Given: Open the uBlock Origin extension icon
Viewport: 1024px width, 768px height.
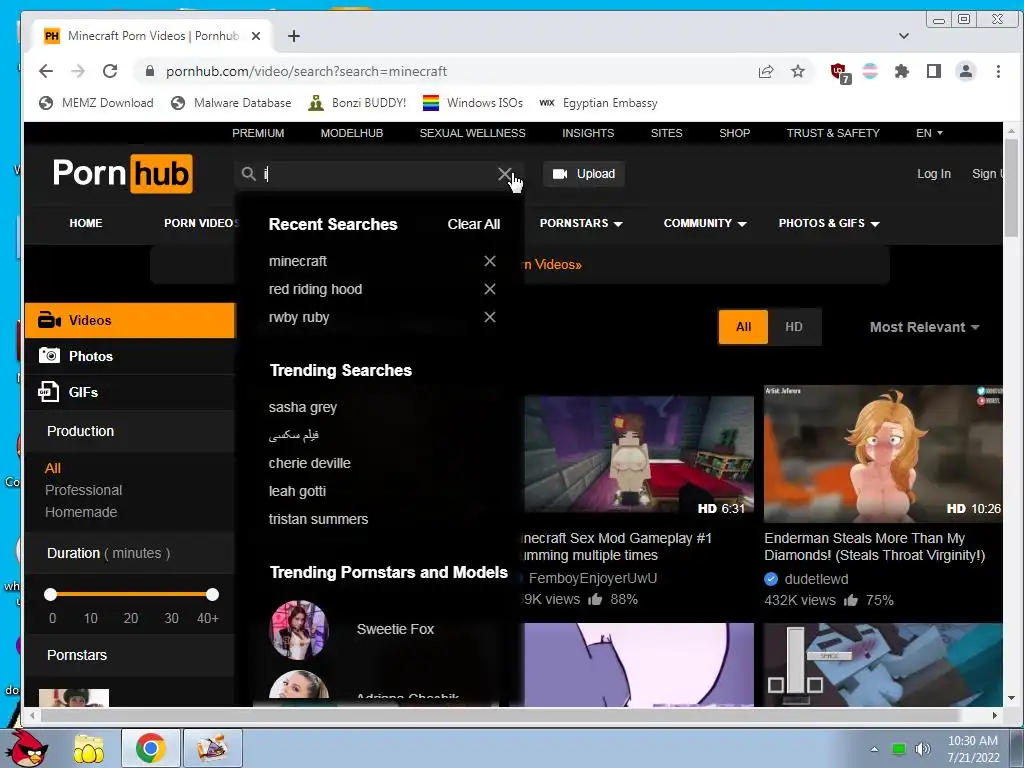Looking at the screenshot, I should pyautogui.click(x=840, y=72).
